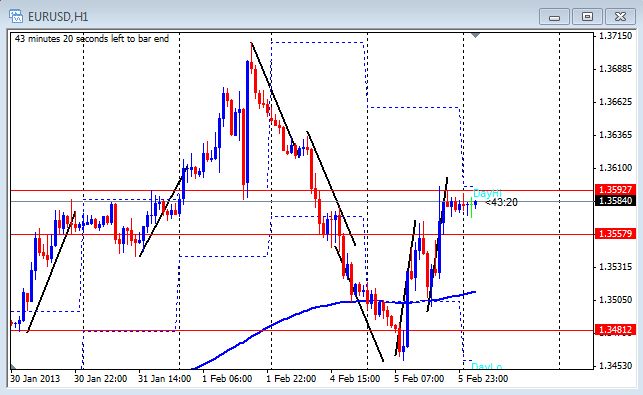This screenshot has width=643, height=395.
Task: Click the '1 Feb 06:00' time axis label
Action: (x=227, y=379)
